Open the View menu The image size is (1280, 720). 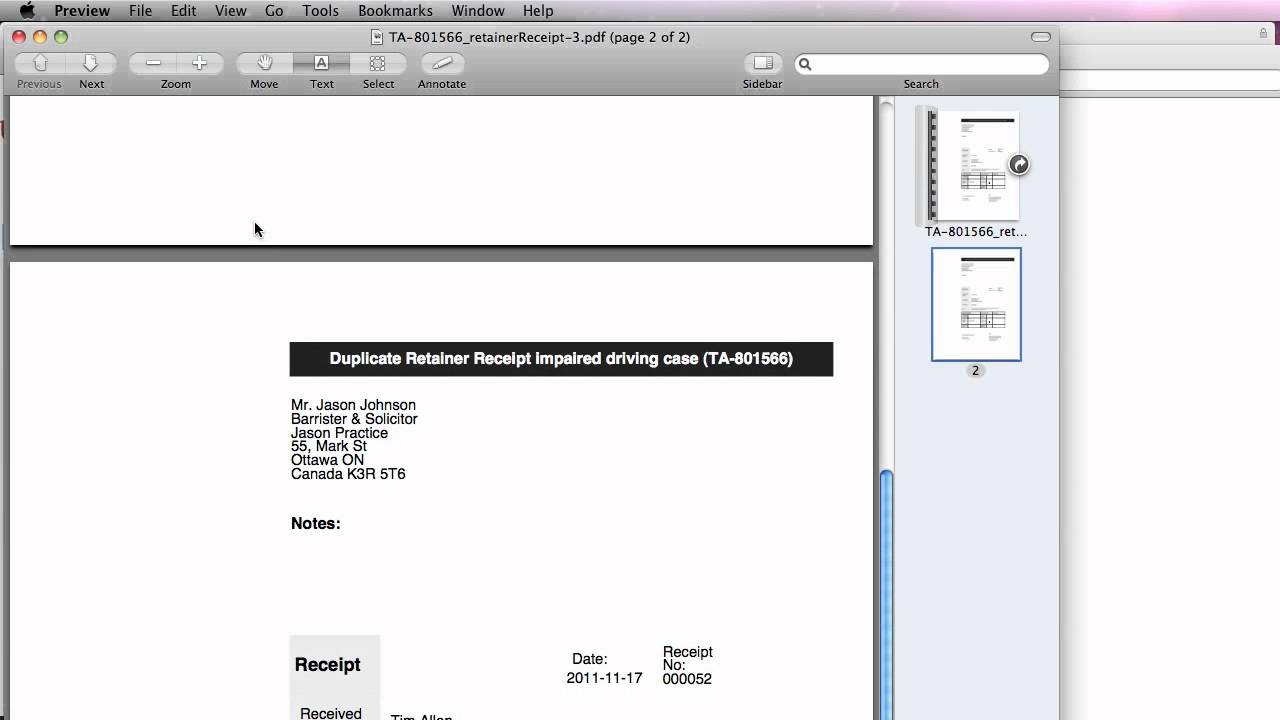(x=231, y=11)
